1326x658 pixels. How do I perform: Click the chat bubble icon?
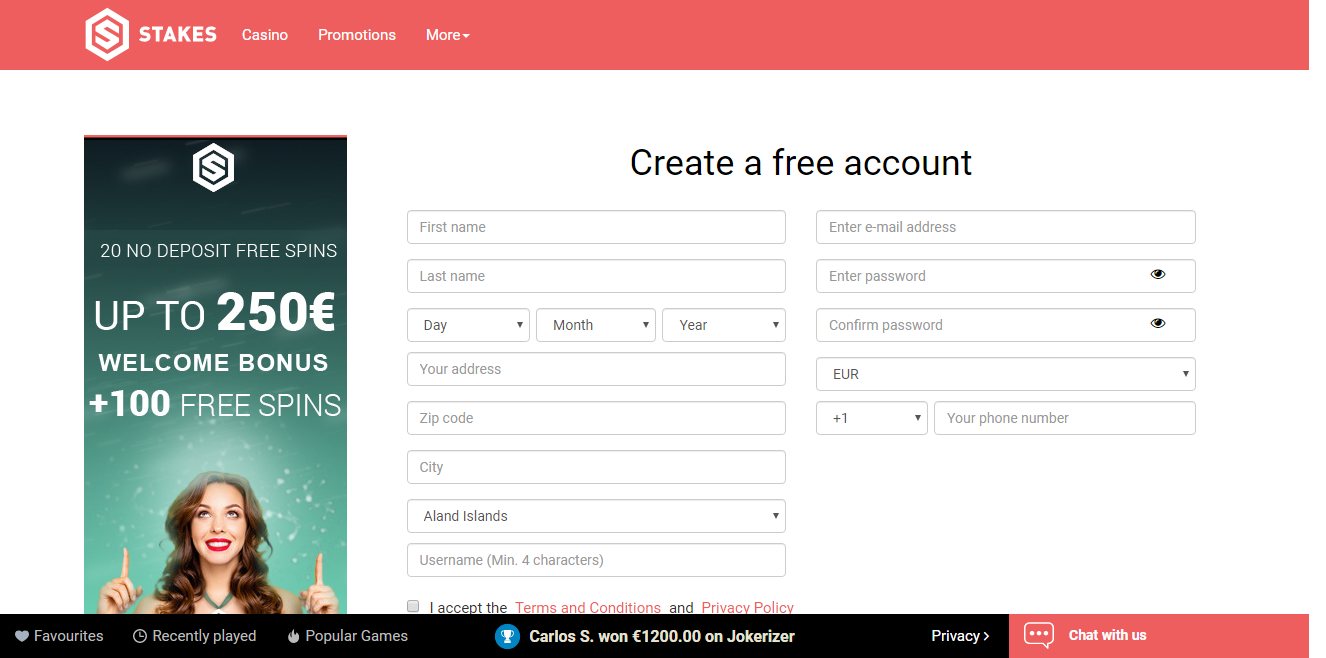[1039, 635]
